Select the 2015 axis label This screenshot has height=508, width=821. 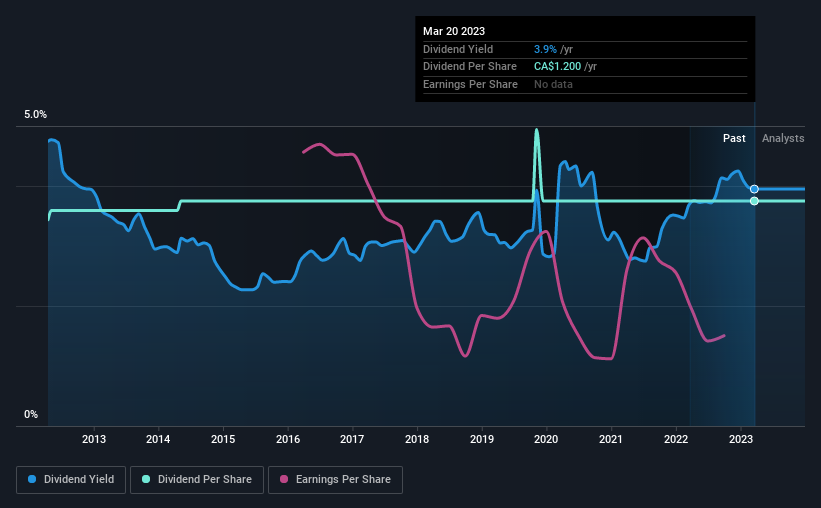[x=223, y=439]
